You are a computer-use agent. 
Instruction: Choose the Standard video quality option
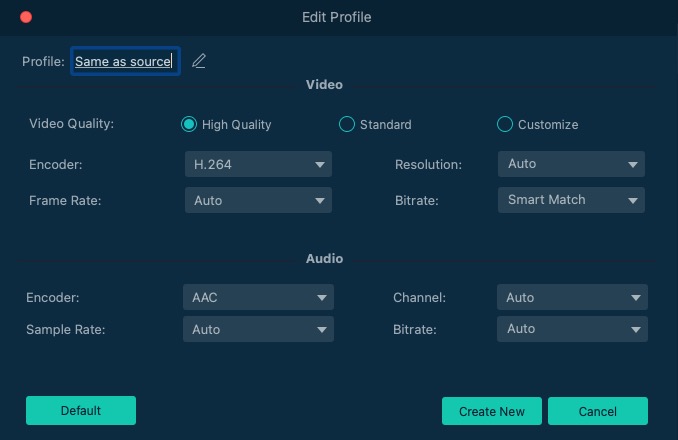coord(347,124)
